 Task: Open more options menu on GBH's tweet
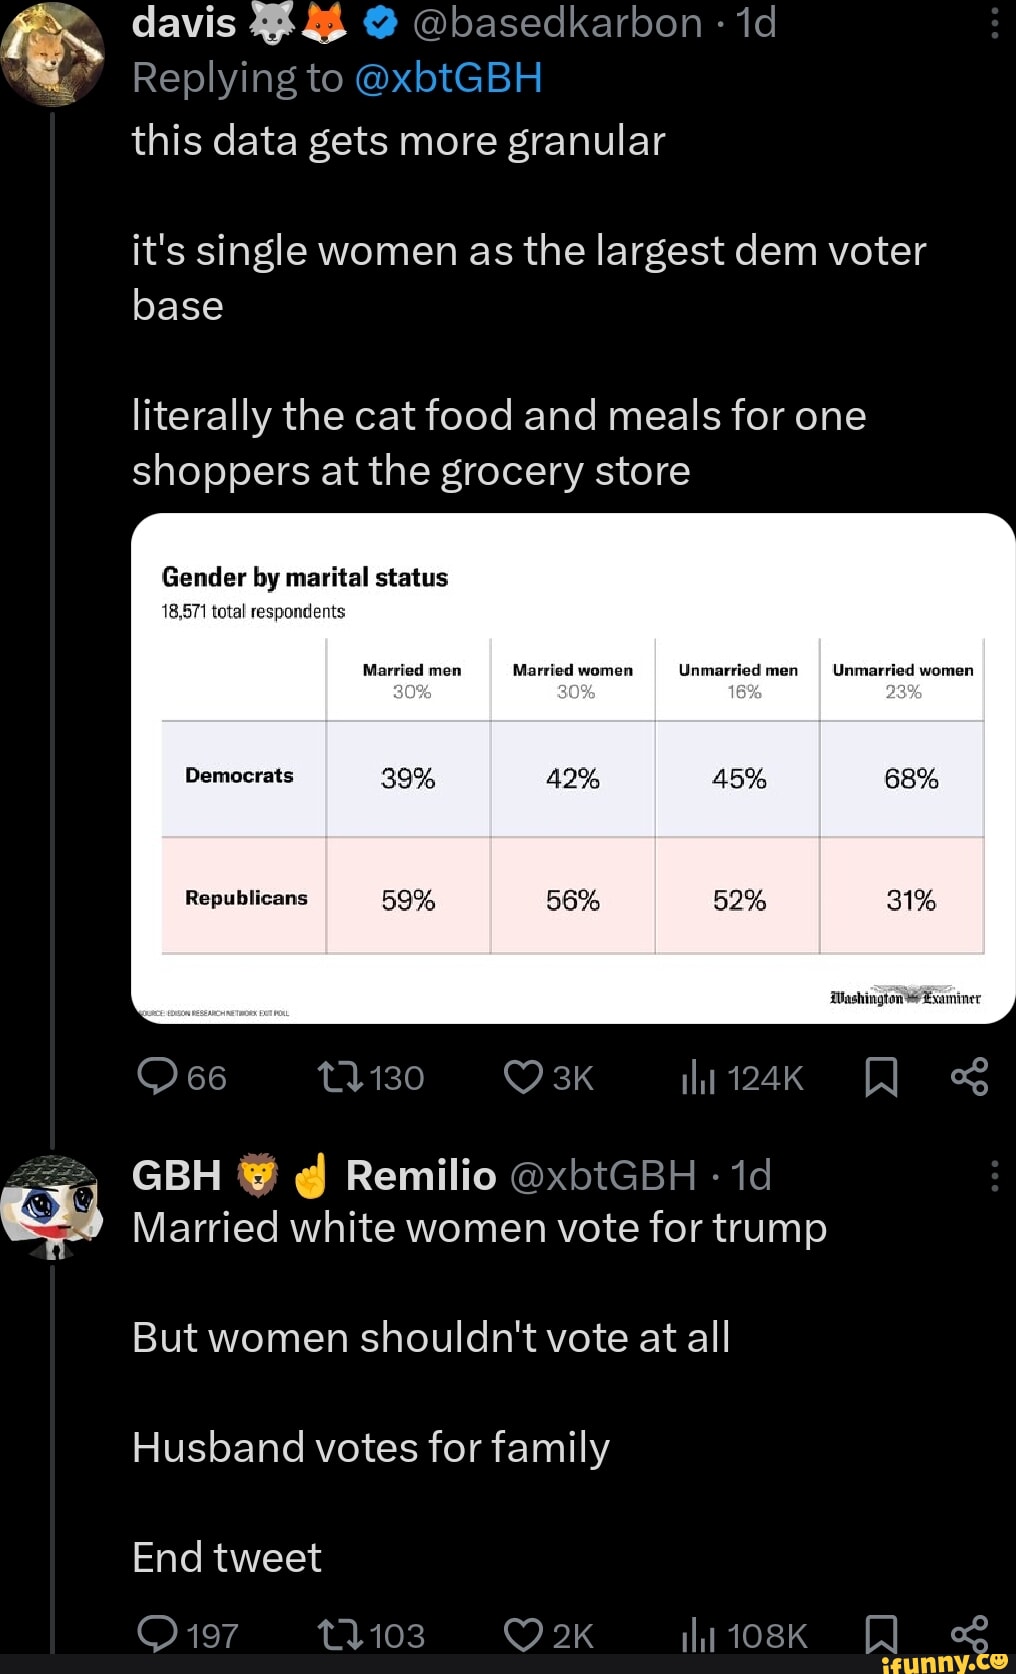[x=994, y=1175]
